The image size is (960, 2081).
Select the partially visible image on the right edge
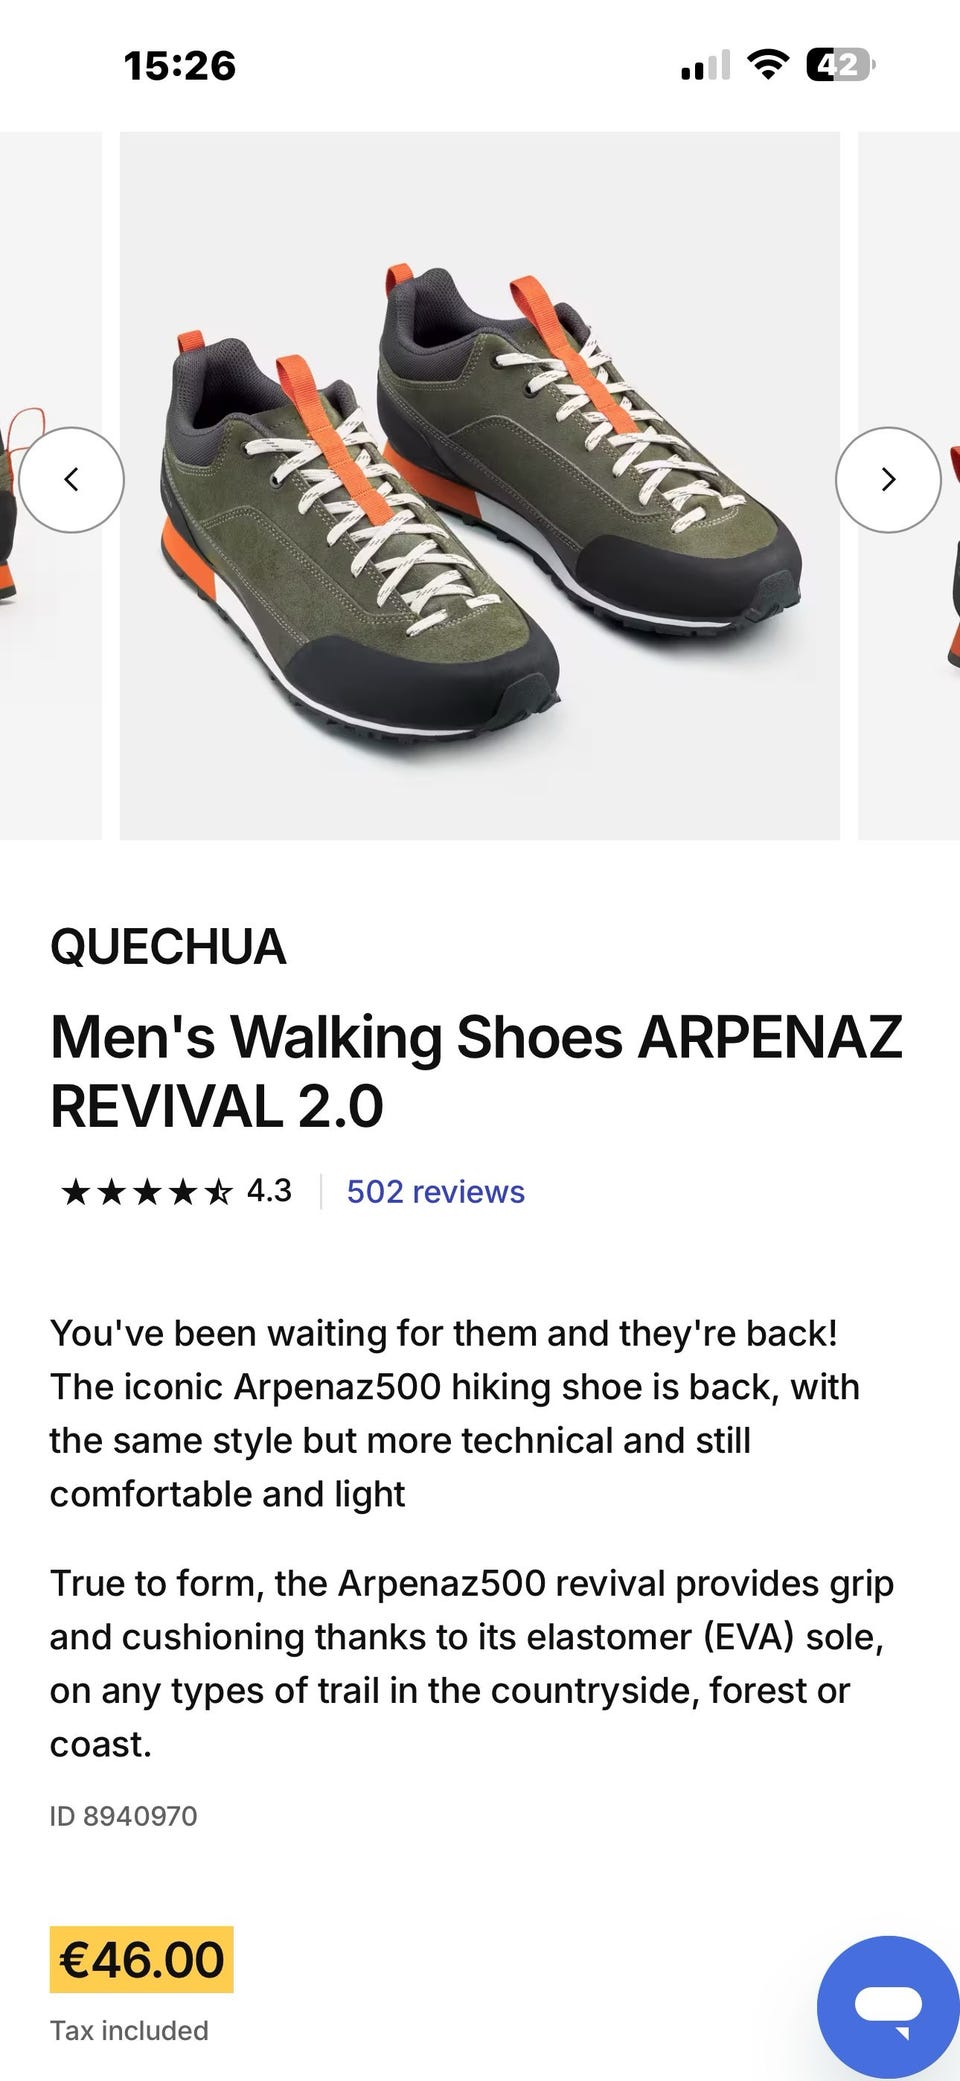[x=909, y=486]
